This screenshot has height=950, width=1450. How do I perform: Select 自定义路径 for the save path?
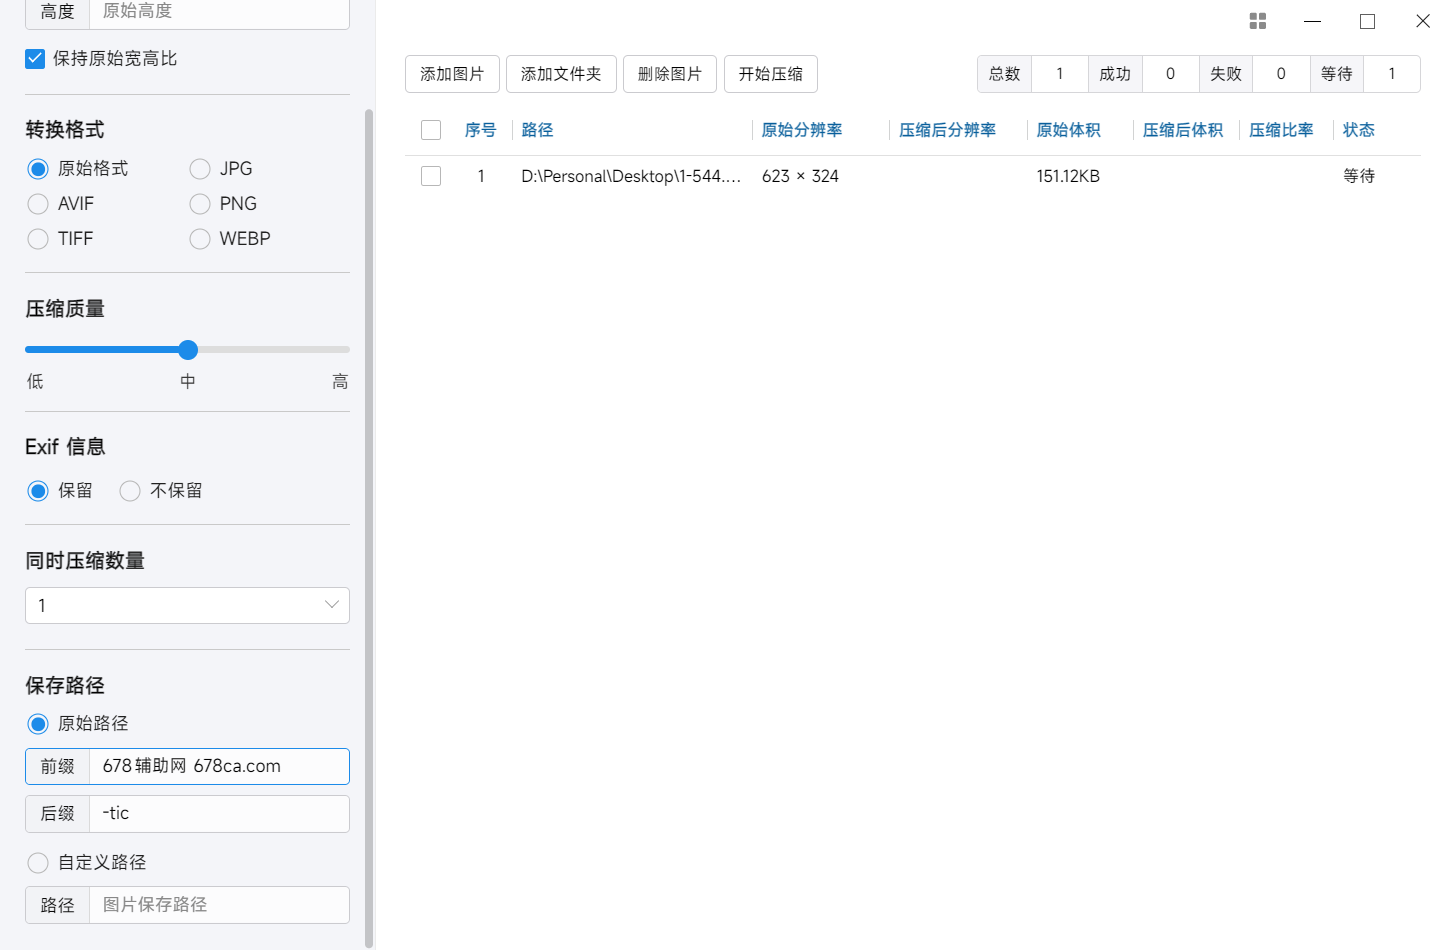37,862
